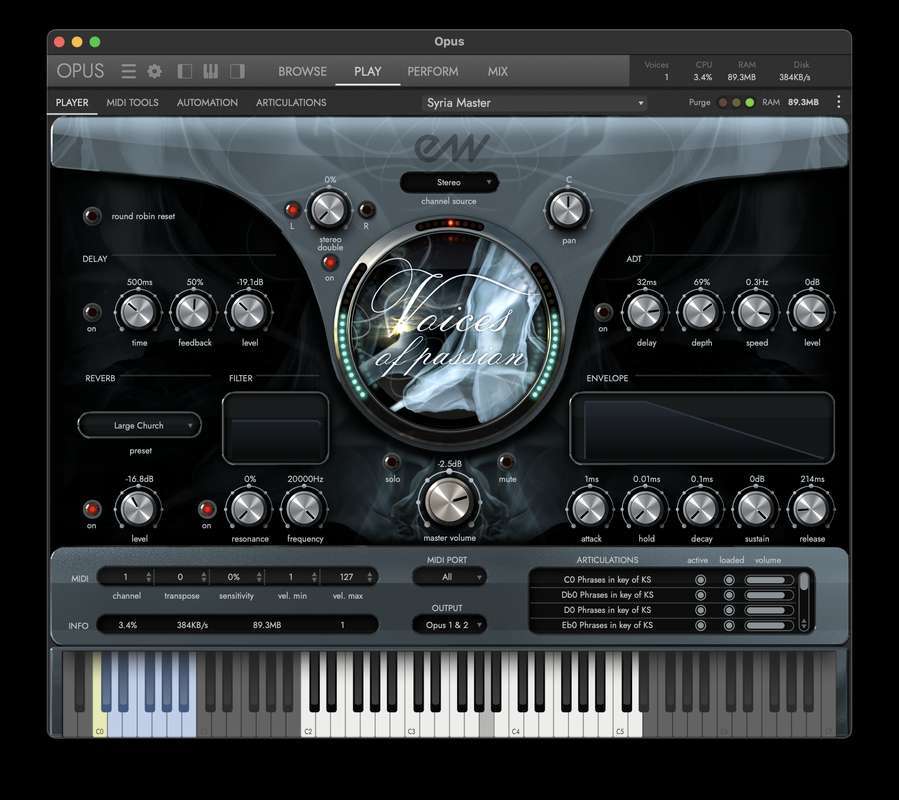Click the mute button
The height and width of the screenshot is (800, 899).
507,462
